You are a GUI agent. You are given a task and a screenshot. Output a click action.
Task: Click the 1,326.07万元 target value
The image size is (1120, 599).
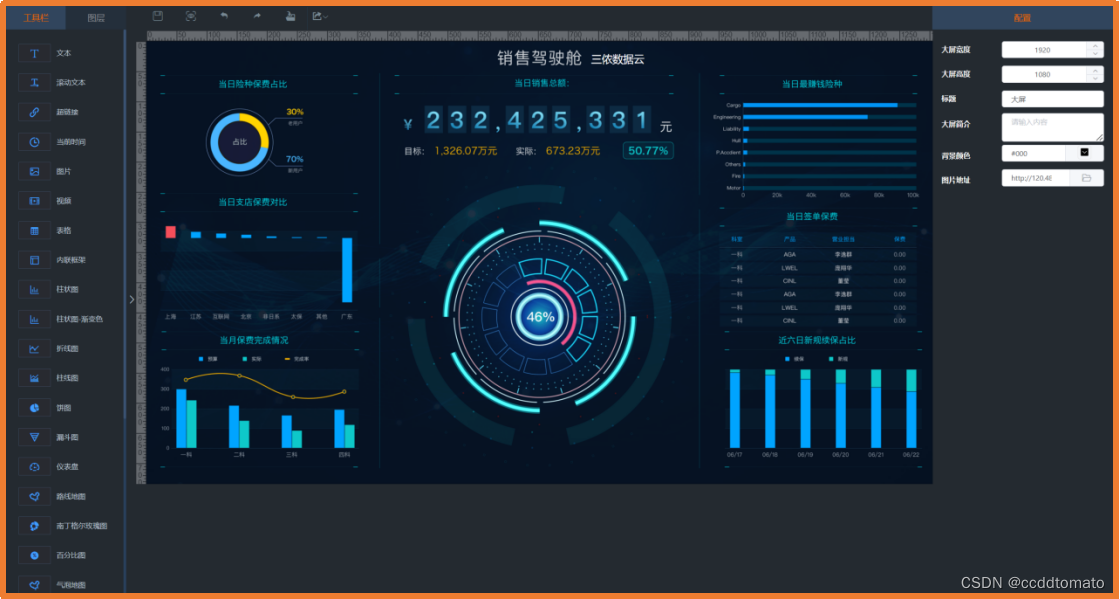(466, 151)
